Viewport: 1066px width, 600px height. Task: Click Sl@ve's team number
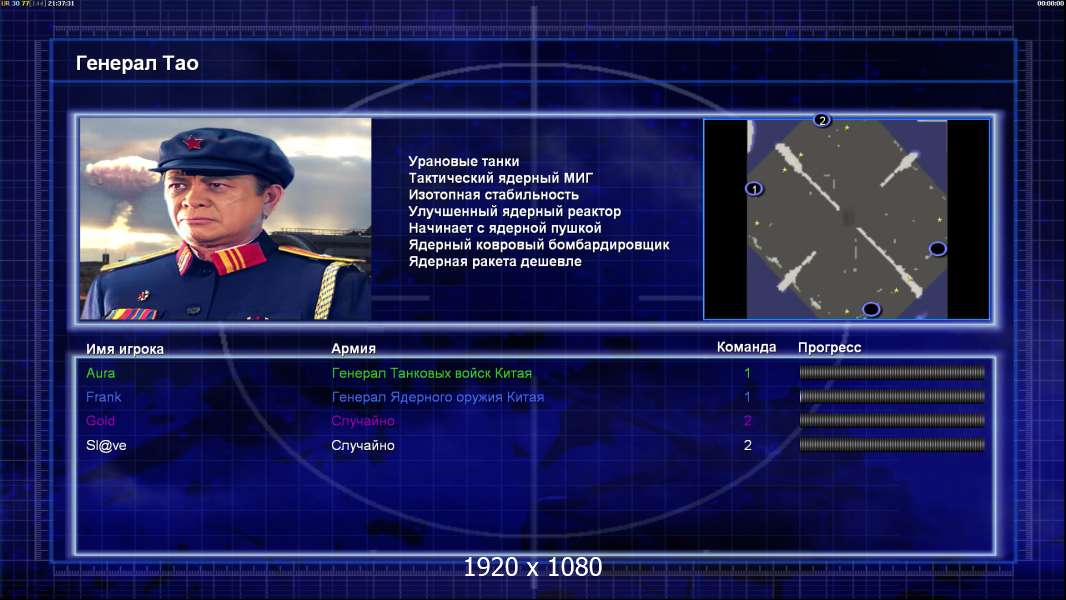pyautogui.click(x=747, y=445)
